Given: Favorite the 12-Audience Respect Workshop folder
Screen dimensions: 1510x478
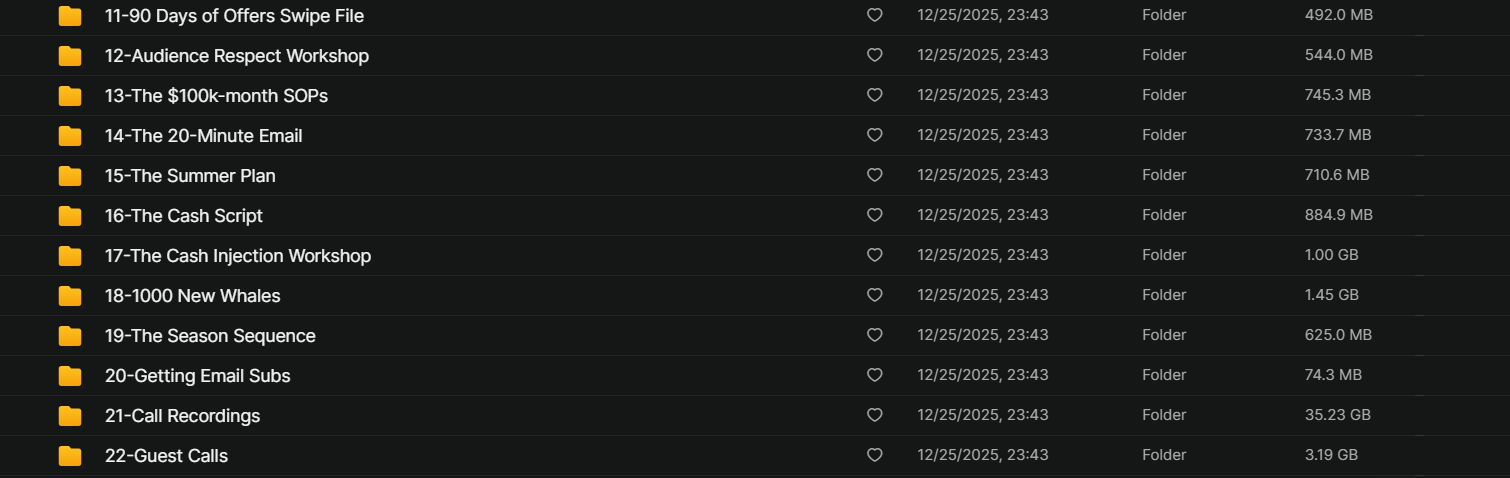Looking at the screenshot, I should coord(874,55).
